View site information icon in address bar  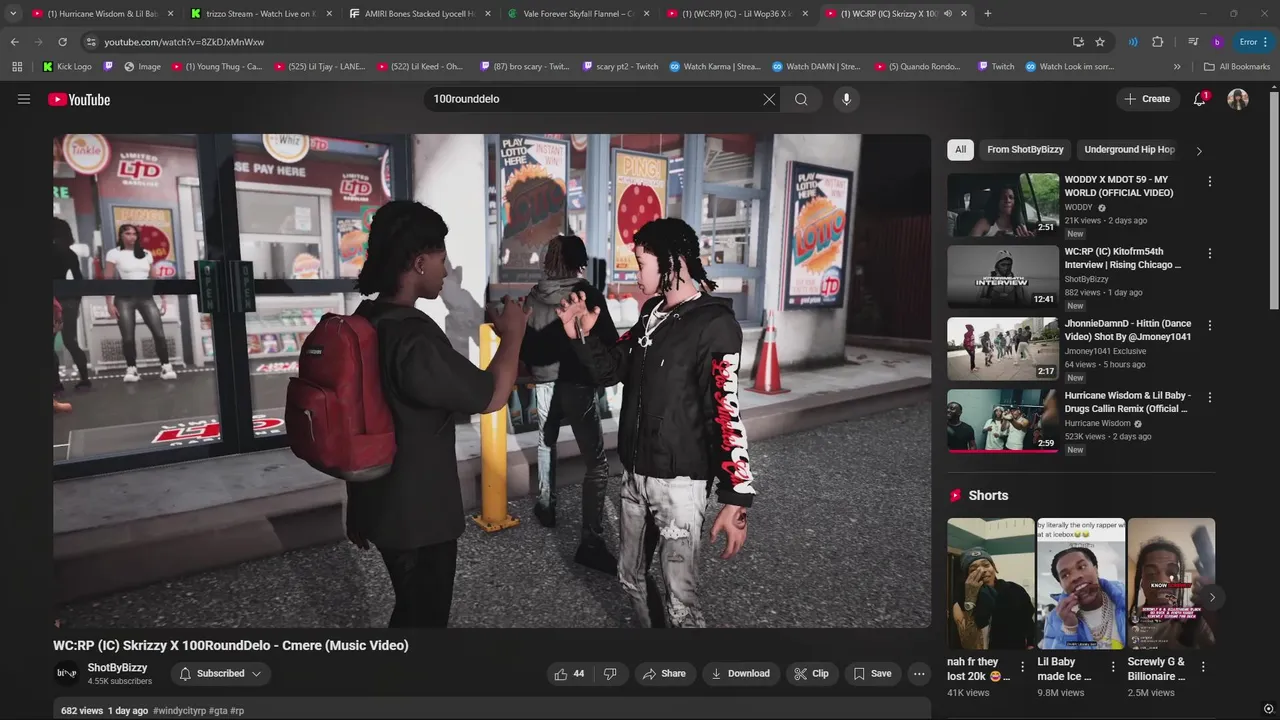91,42
